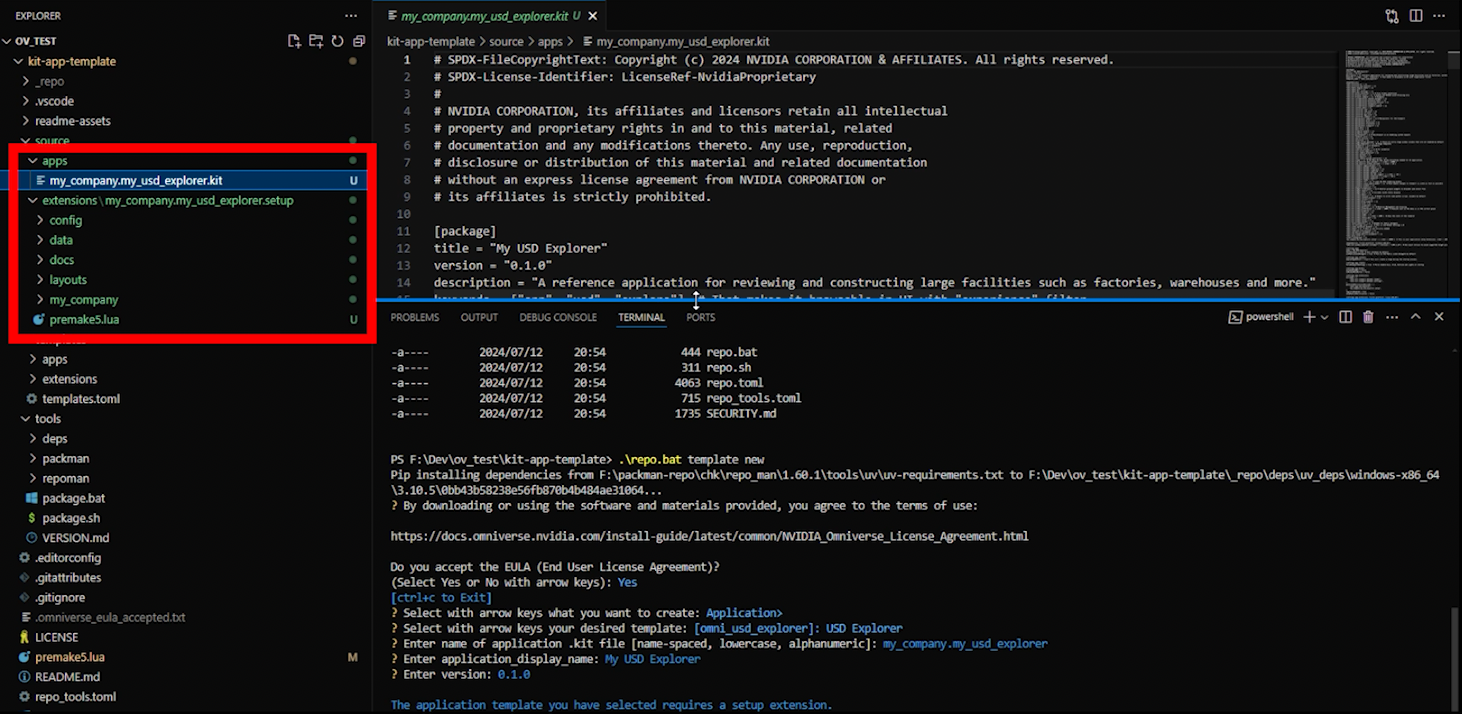
Task: Expand the deps folder
Action: tap(33, 439)
